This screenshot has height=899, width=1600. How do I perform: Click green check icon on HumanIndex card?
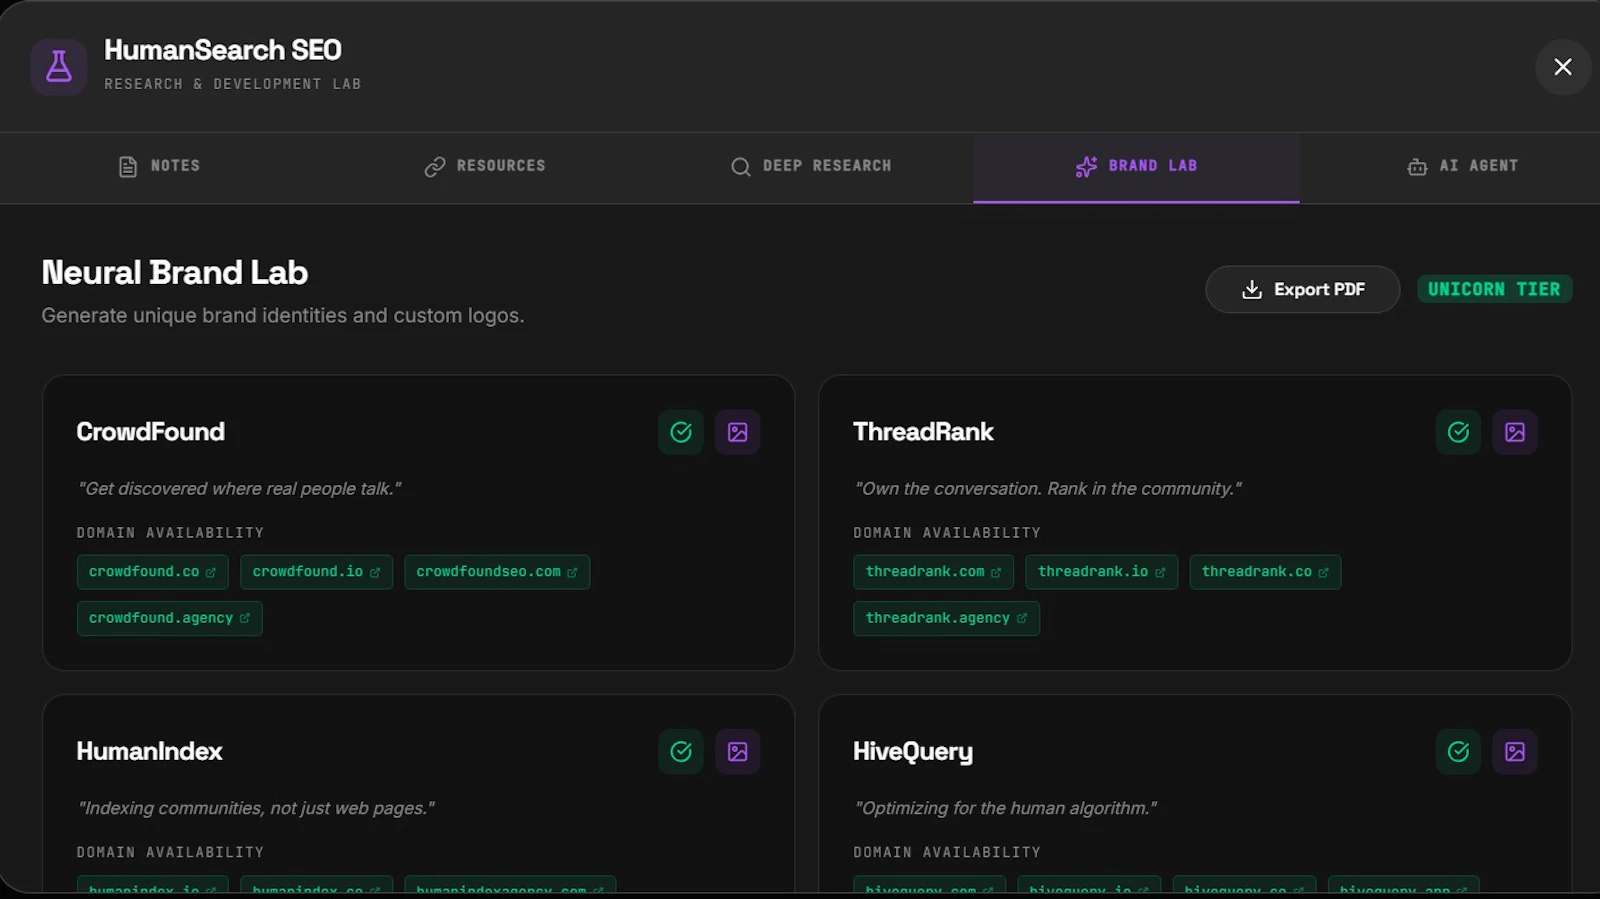click(x=681, y=752)
